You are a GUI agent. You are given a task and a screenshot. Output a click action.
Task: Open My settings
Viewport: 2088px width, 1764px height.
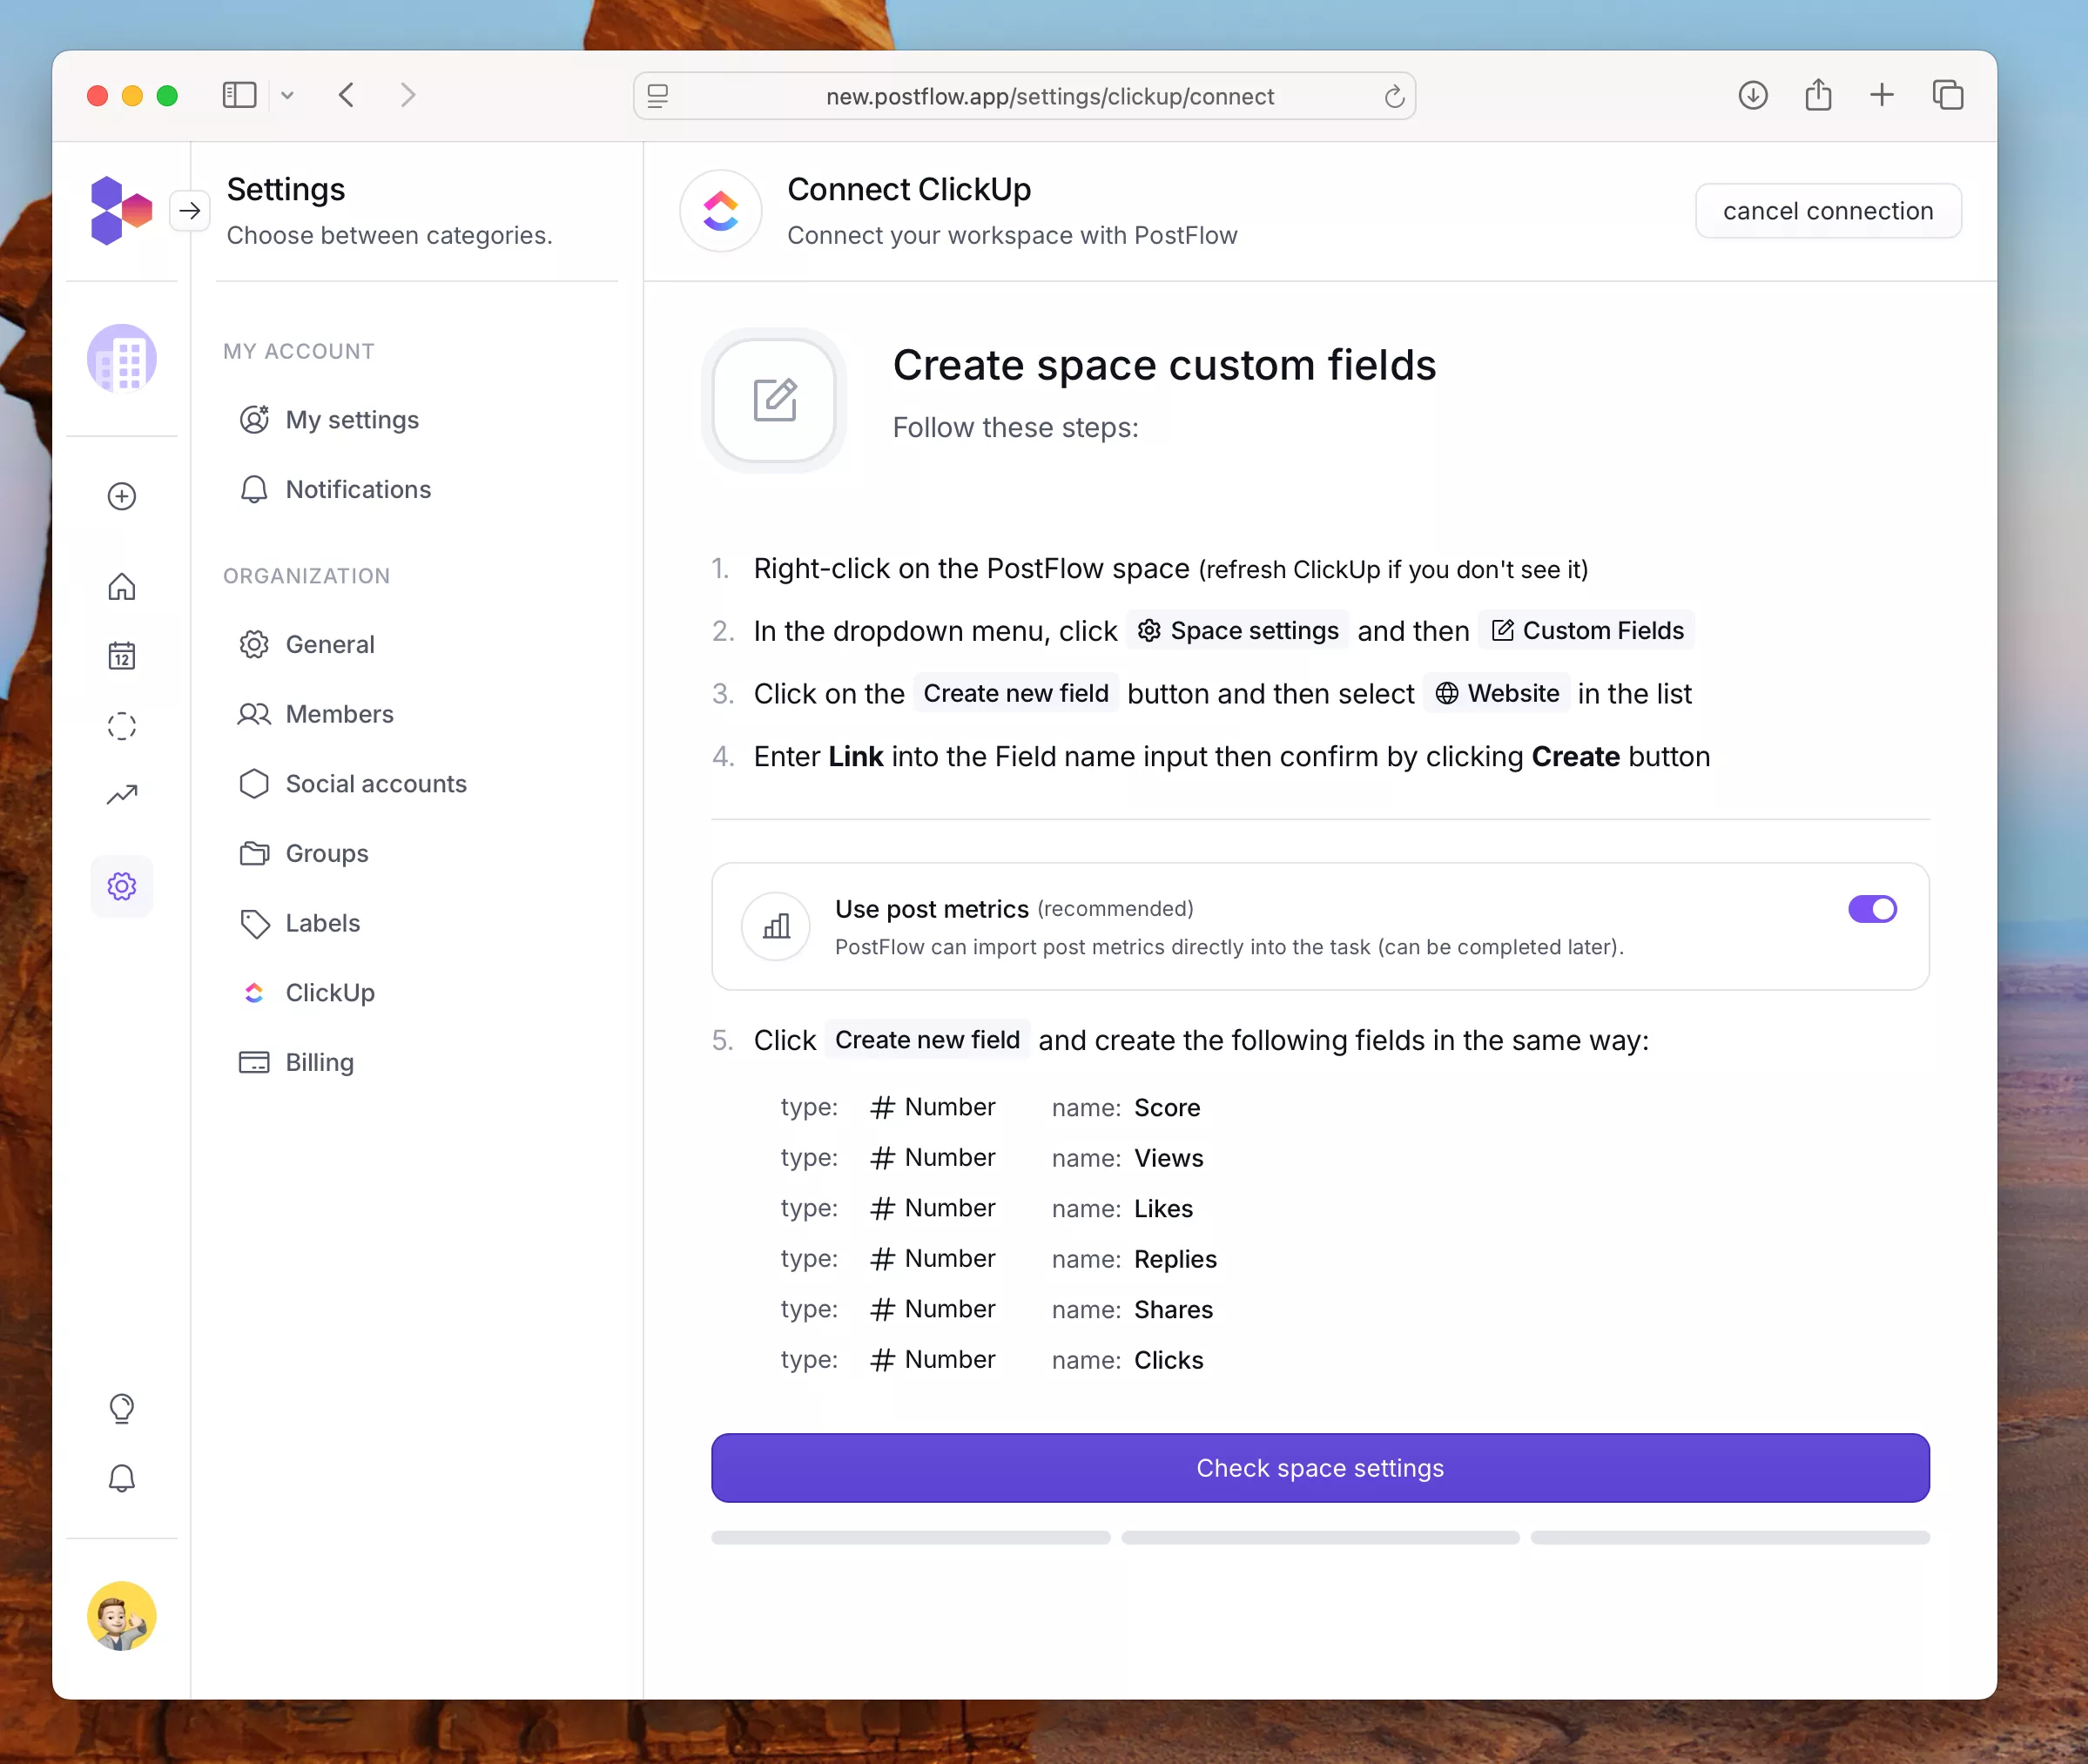tap(329, 420)
